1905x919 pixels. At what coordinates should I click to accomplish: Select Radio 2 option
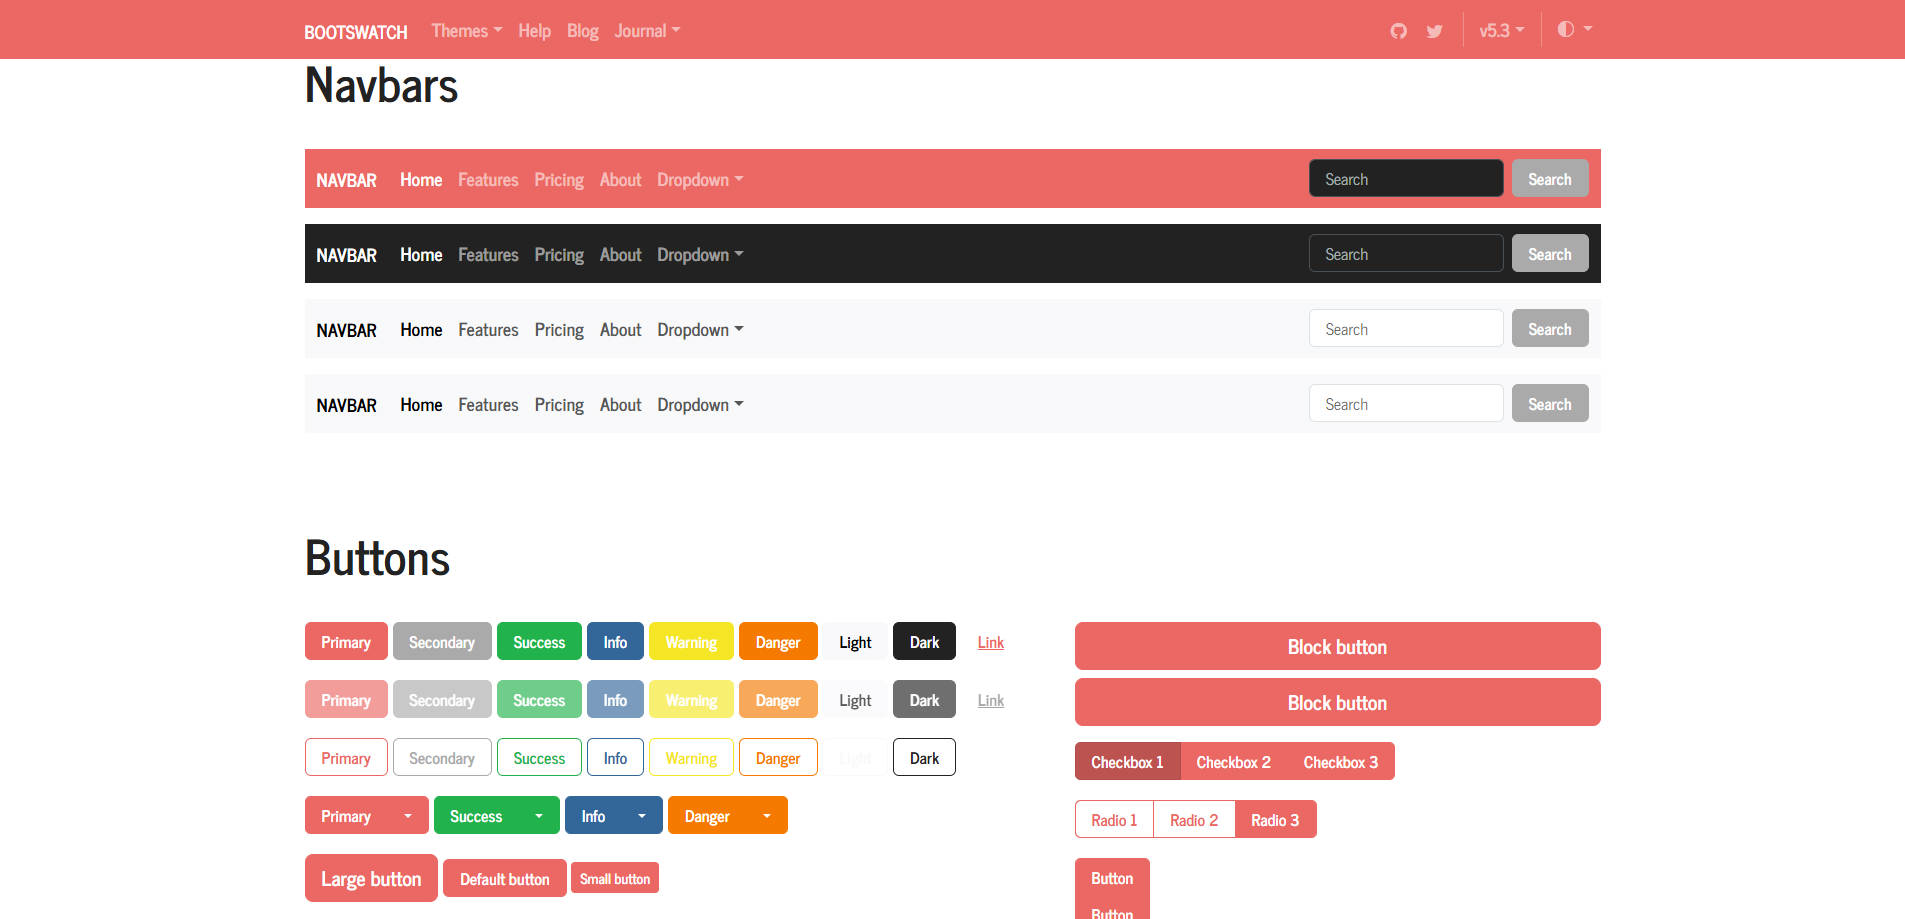point(1194,820)
